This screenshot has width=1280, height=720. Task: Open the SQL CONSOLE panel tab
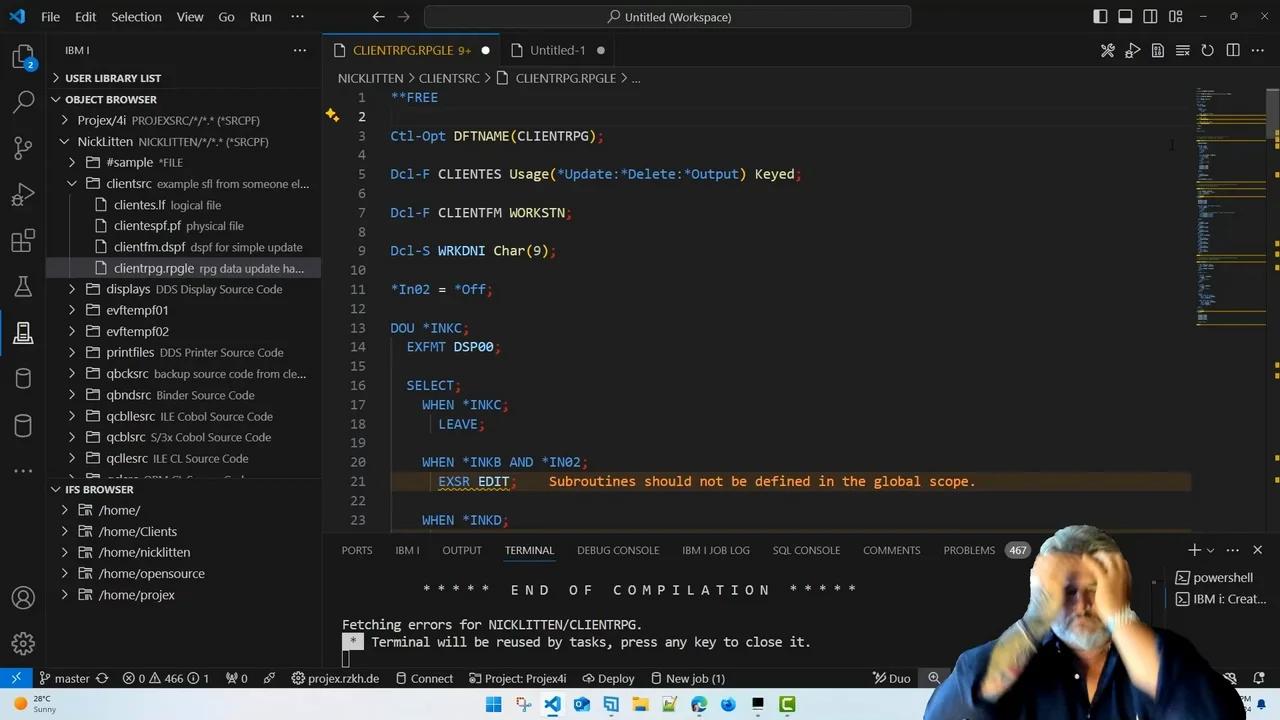click(x=806, y=550)
